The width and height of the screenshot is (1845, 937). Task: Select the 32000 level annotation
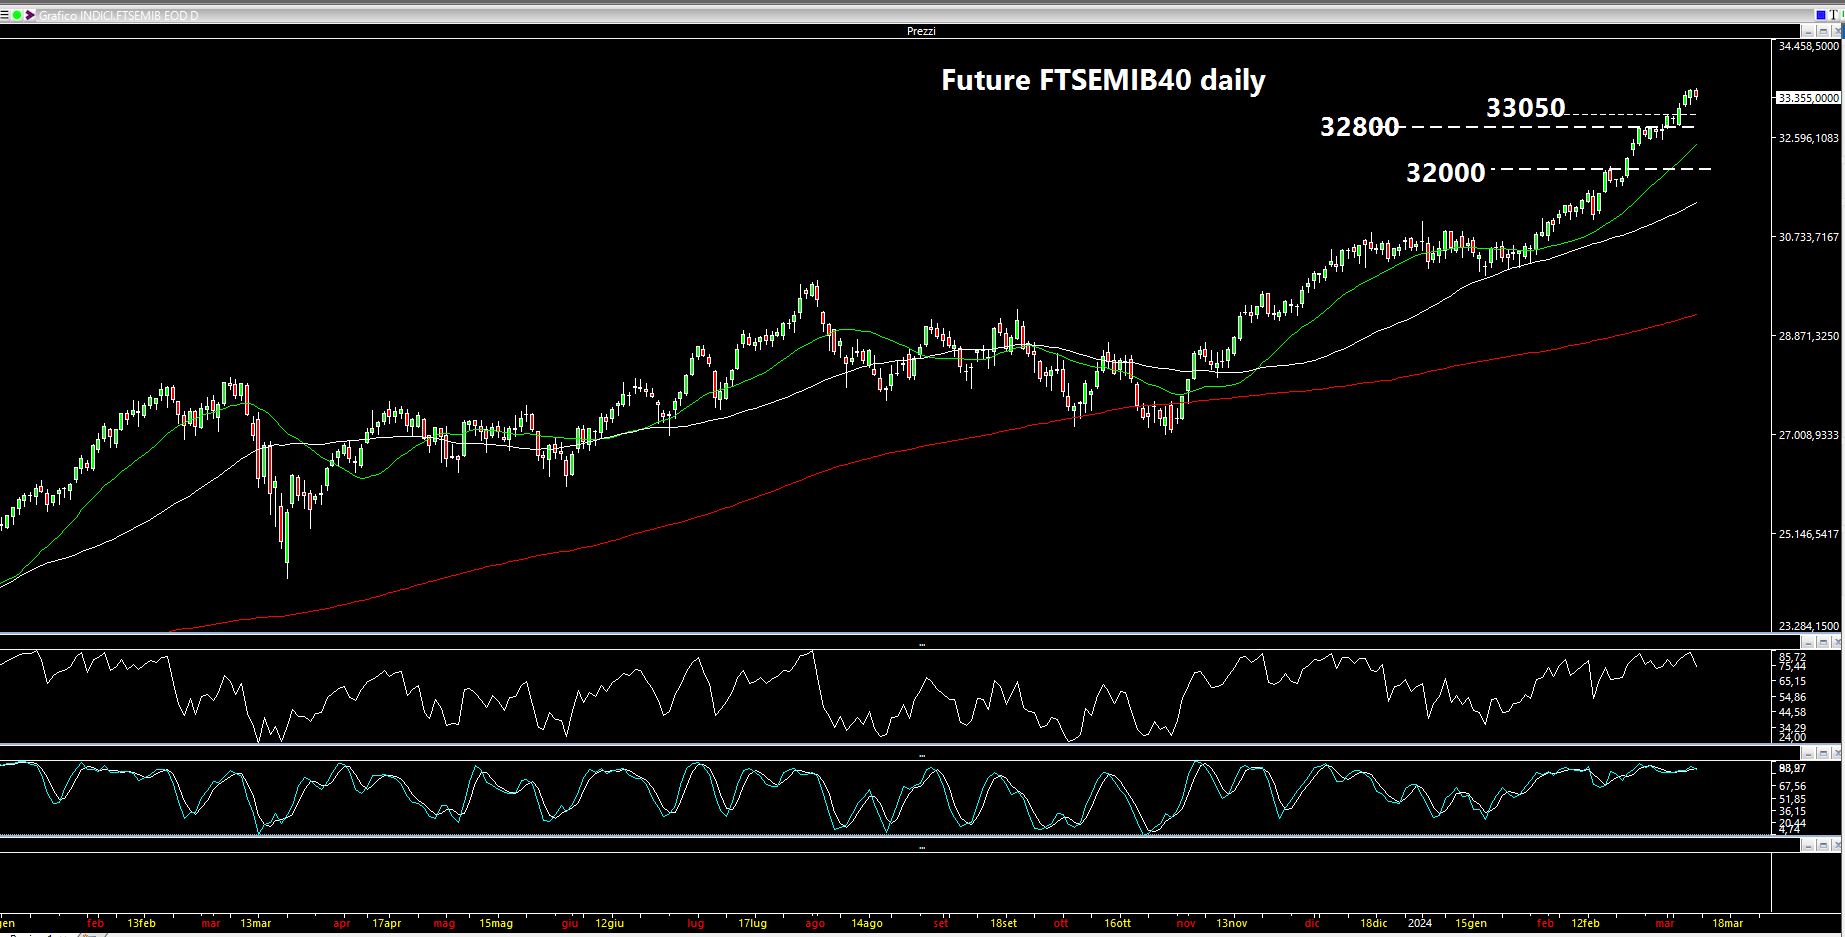point(1446,172)
